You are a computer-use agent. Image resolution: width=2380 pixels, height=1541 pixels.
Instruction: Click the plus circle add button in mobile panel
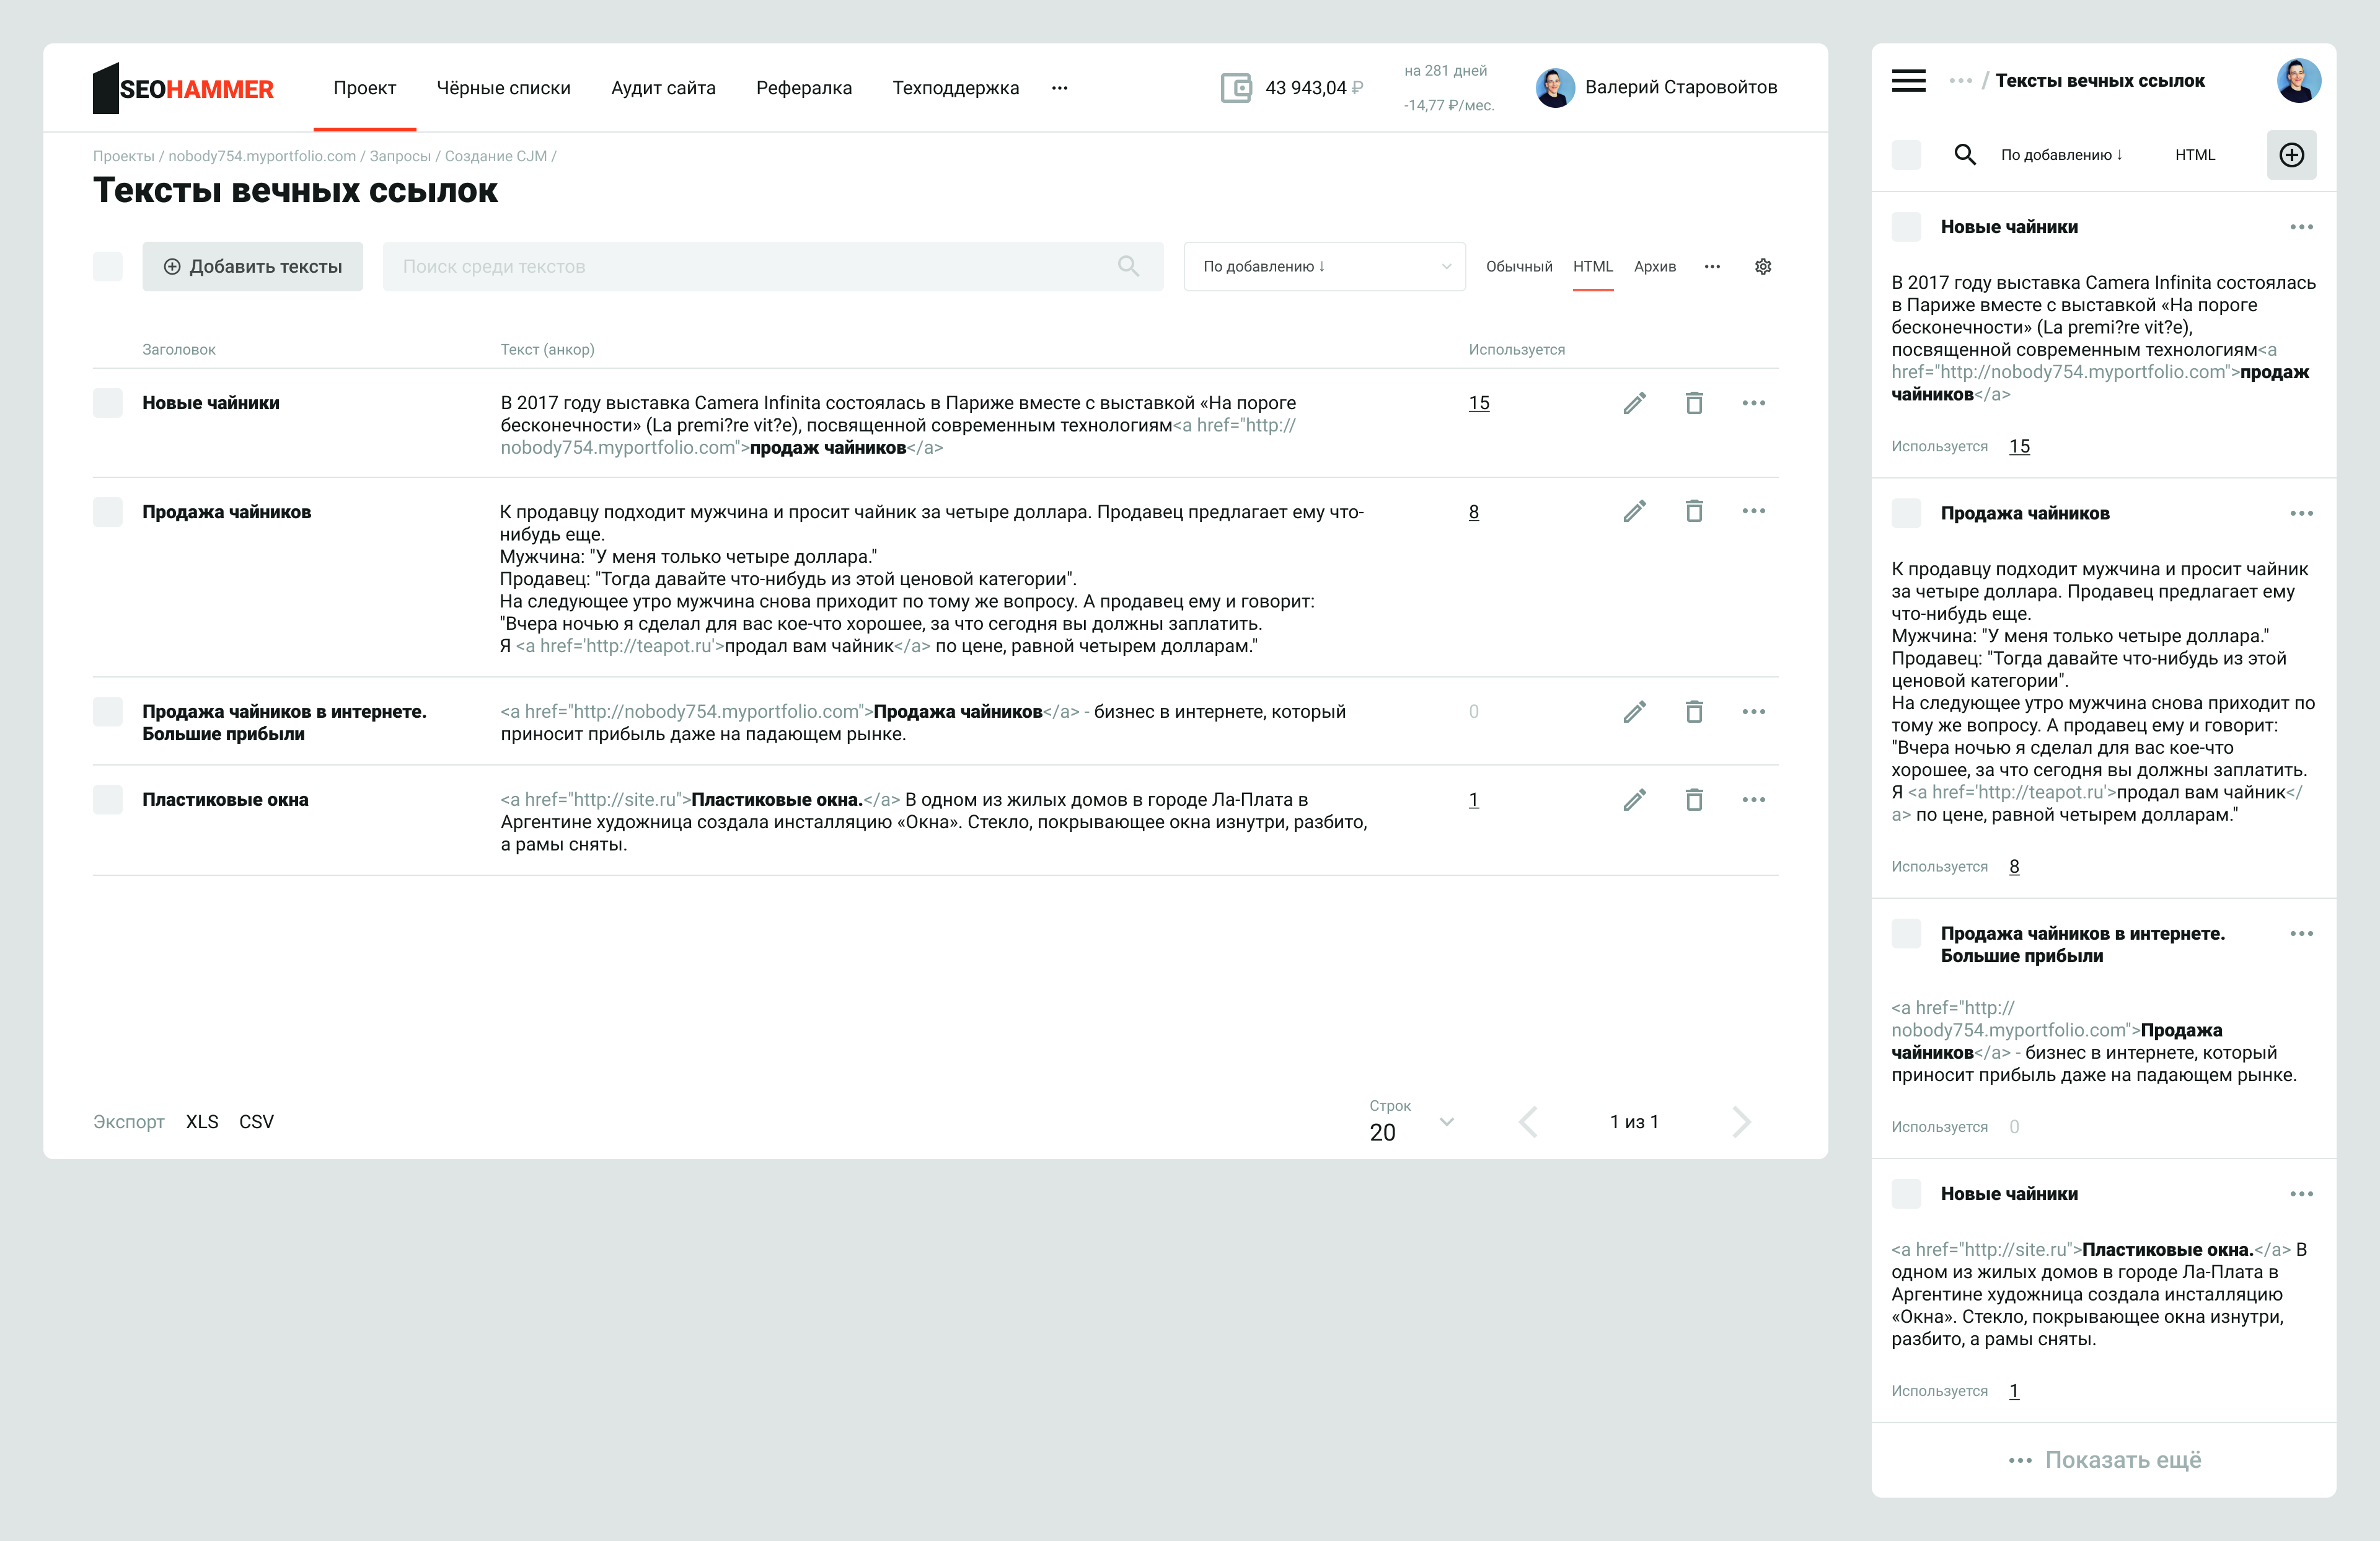pyautogui.click(x=2291, y=155)
